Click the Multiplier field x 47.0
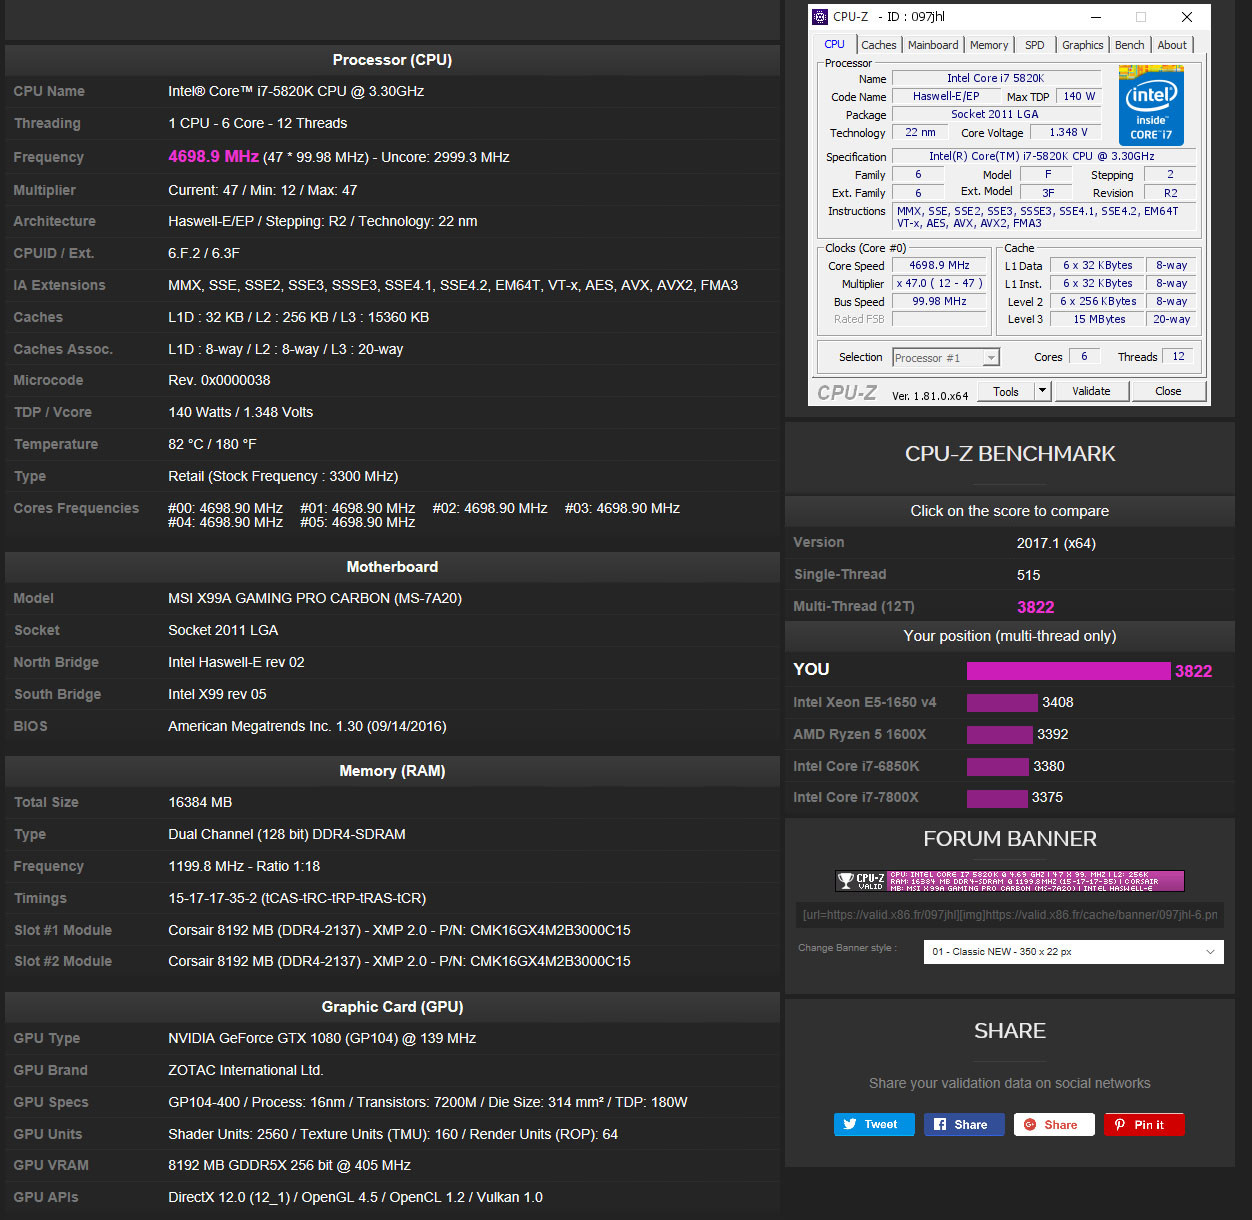 pos(939,283)
